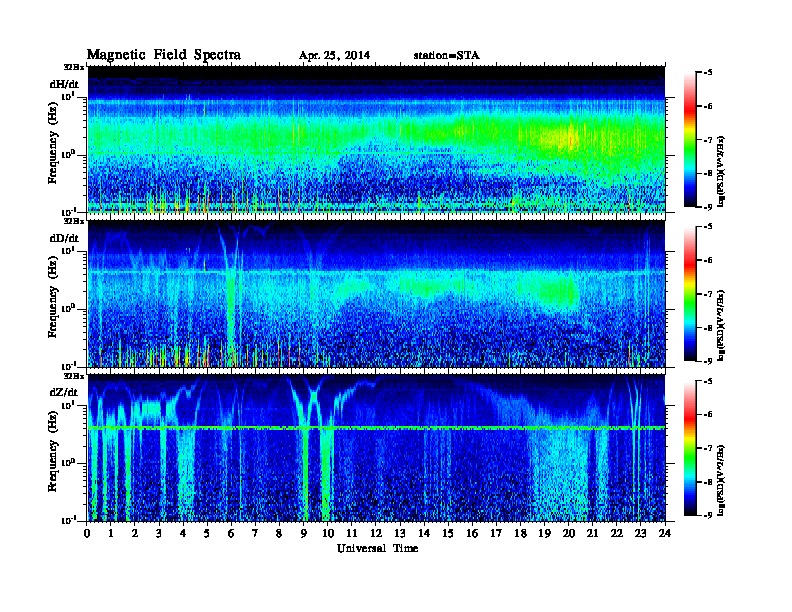Viewport: 792px width, 612px height.
Task: Click the log(PSD) label beside dD/dt color bar
Action: click(722, 325)
